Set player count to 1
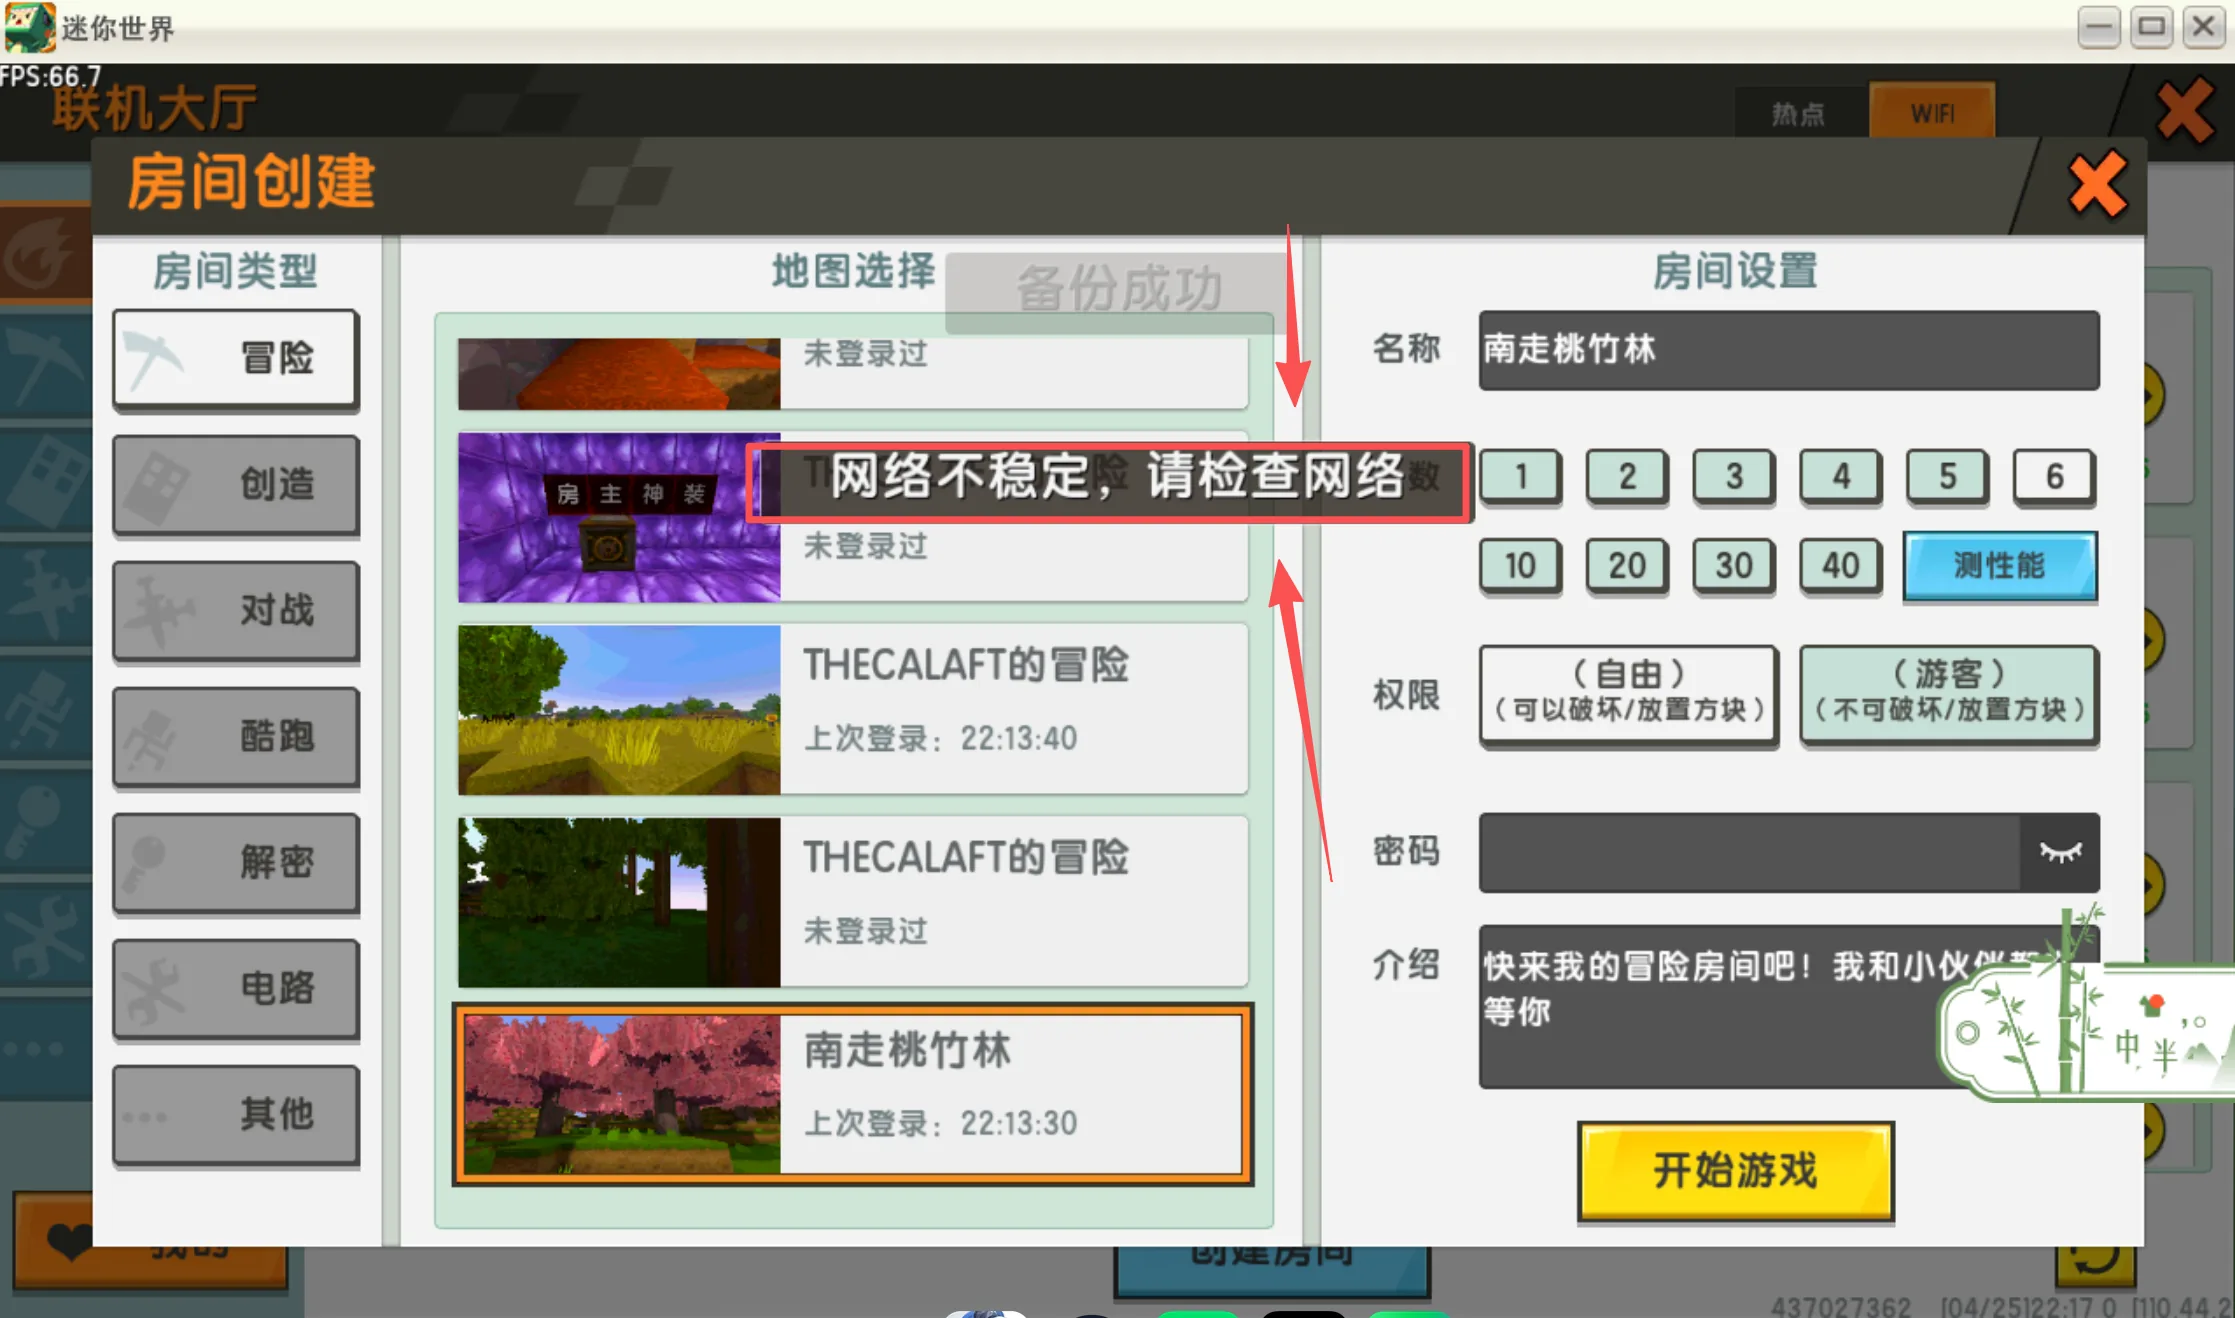This screenshot has width=2235, height=1318. (1520, 476)
